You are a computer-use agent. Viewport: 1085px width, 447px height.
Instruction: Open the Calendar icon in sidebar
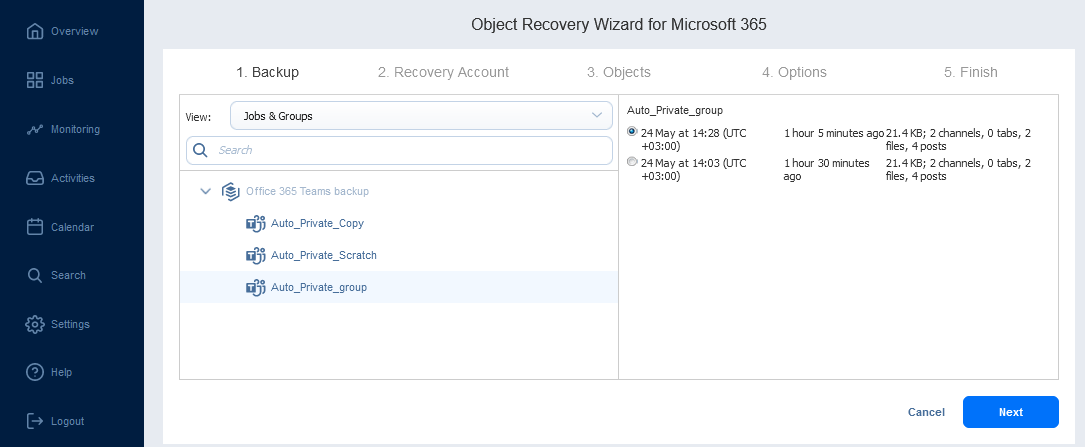click(35, 227)
